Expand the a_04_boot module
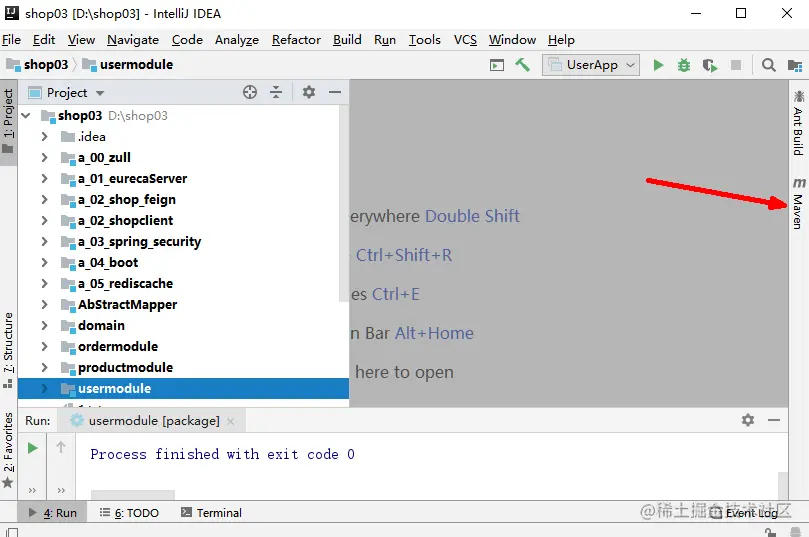 [x=44, y=263]
